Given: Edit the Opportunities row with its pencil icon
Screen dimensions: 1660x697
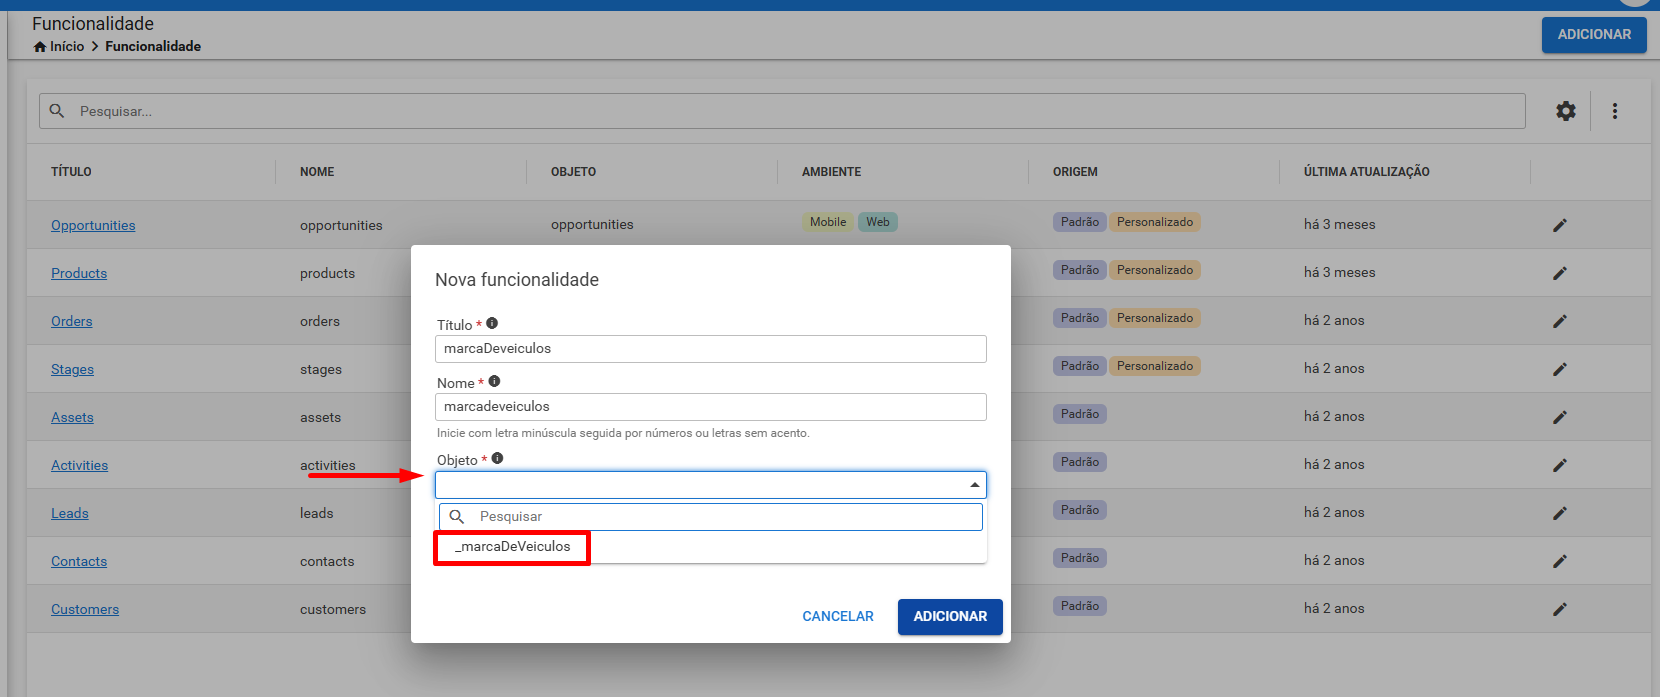Looking at the screenshot, I should (1560, 225).
